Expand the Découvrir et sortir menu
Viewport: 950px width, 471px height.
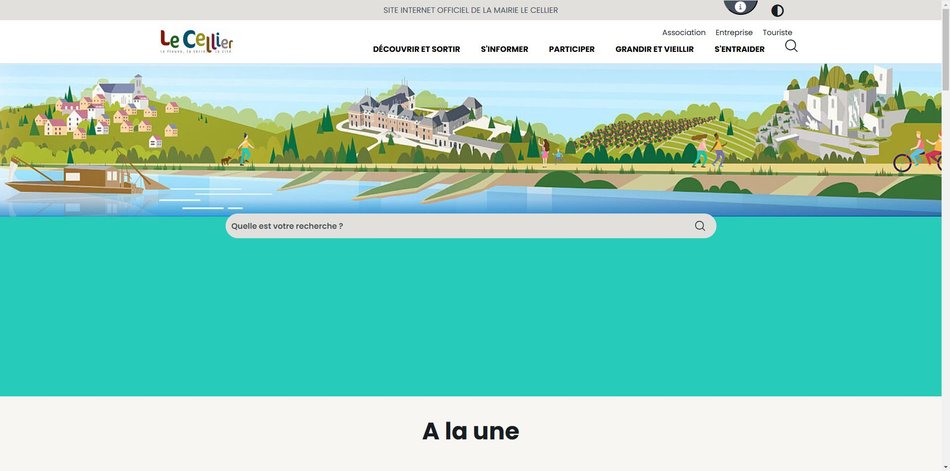coord(416,49)
